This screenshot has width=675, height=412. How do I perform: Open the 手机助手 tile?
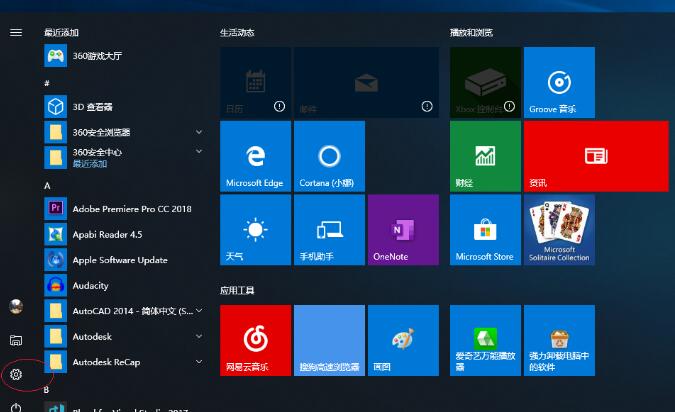point(329,230)
